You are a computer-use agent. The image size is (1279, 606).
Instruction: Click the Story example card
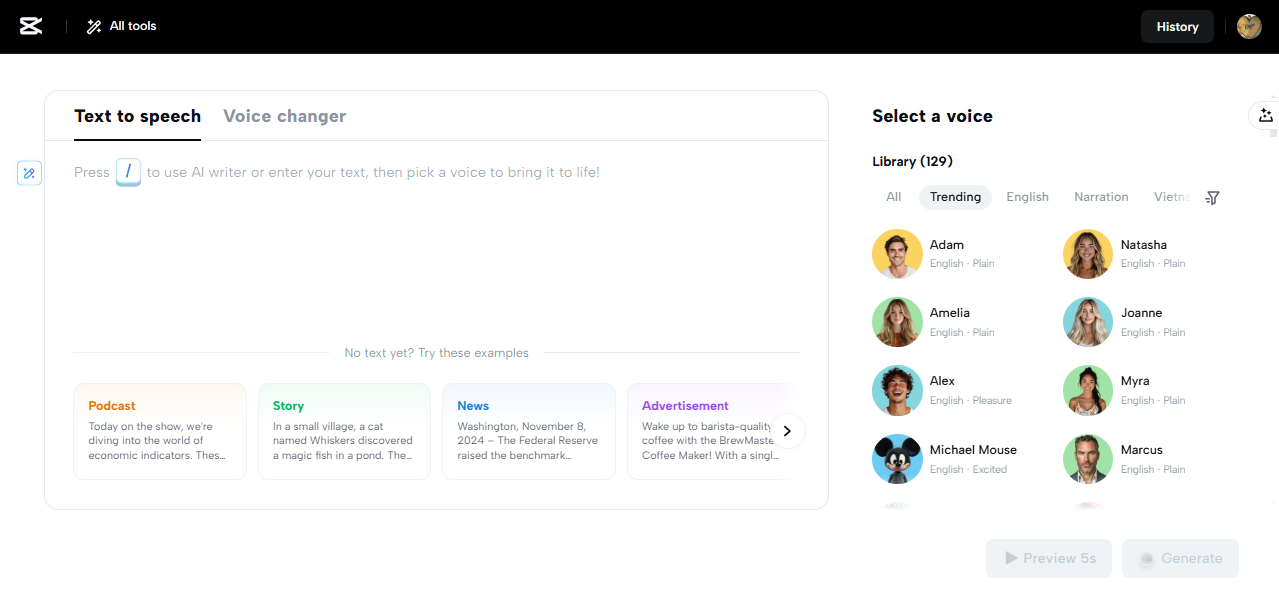coord(344,430)
